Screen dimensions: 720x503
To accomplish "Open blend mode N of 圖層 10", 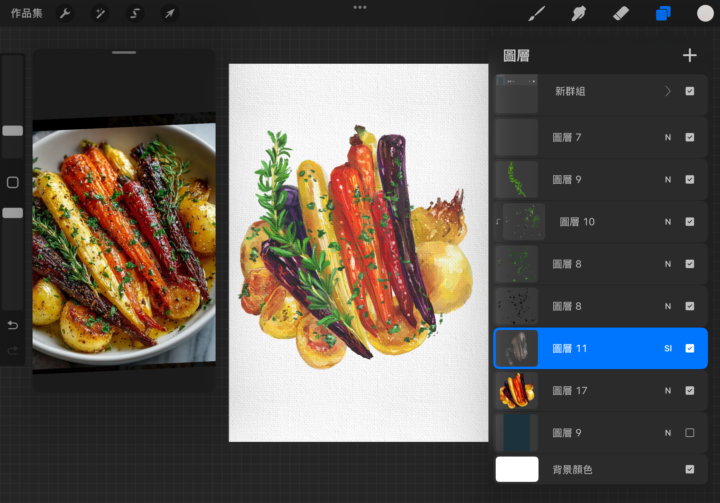I will click(668, 222).
